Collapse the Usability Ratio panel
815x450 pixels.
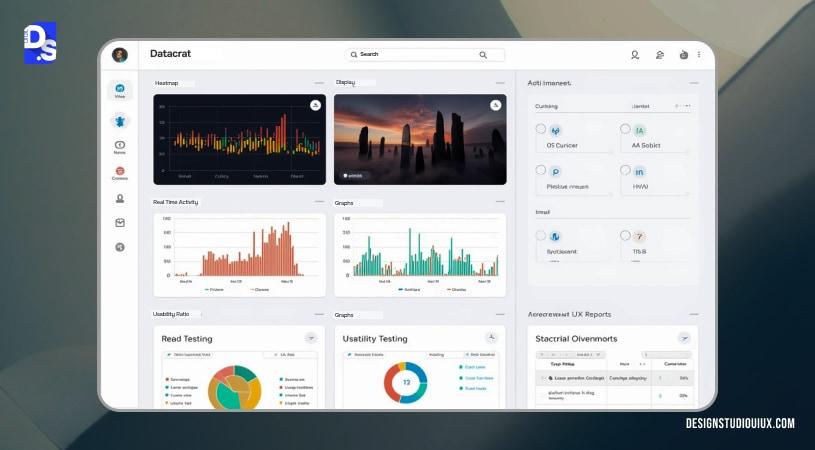pos(319,314)
